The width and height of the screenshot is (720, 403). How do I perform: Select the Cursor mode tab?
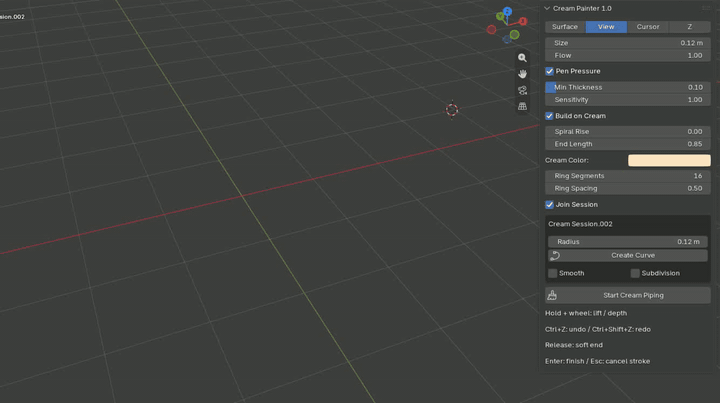point(648,27)
